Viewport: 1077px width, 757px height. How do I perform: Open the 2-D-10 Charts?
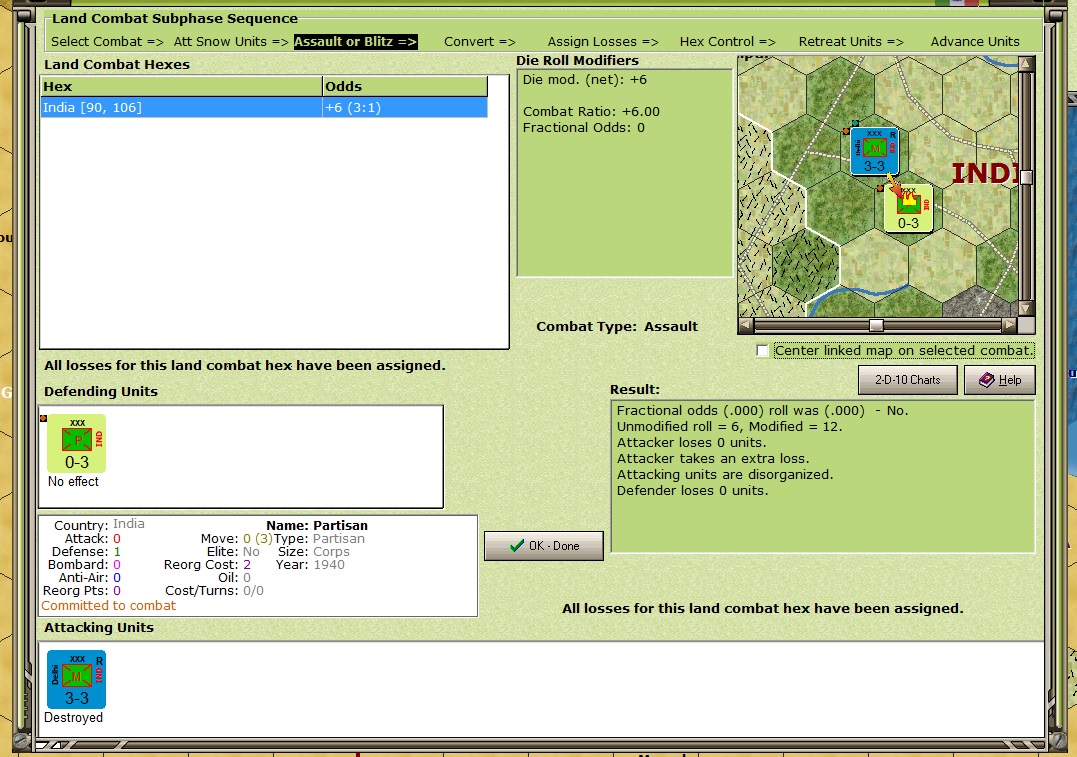pyautogui.click(x=907, y=380)
